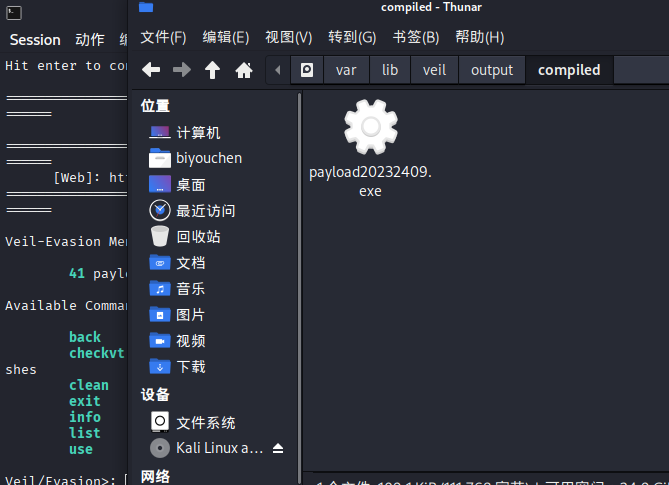Open the 文档 documents folder

(191, 263)
